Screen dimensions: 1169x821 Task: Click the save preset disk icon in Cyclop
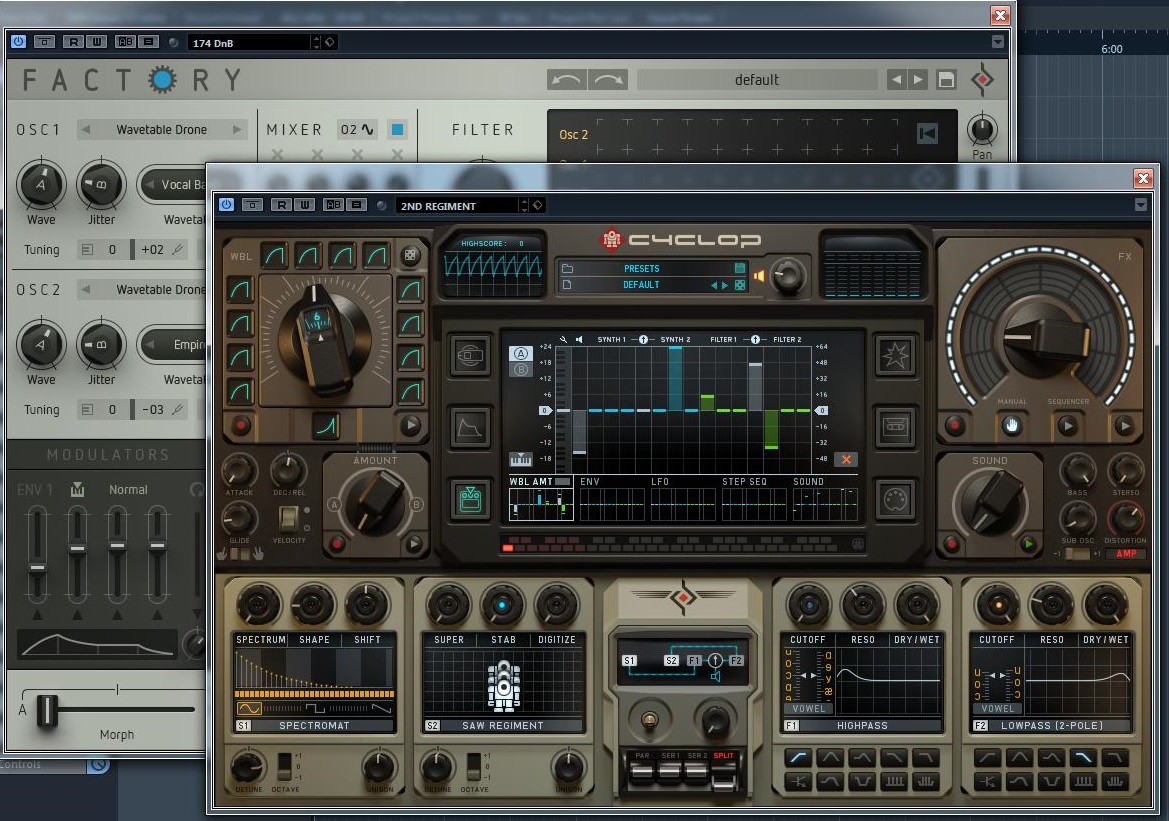coord(740,268)
